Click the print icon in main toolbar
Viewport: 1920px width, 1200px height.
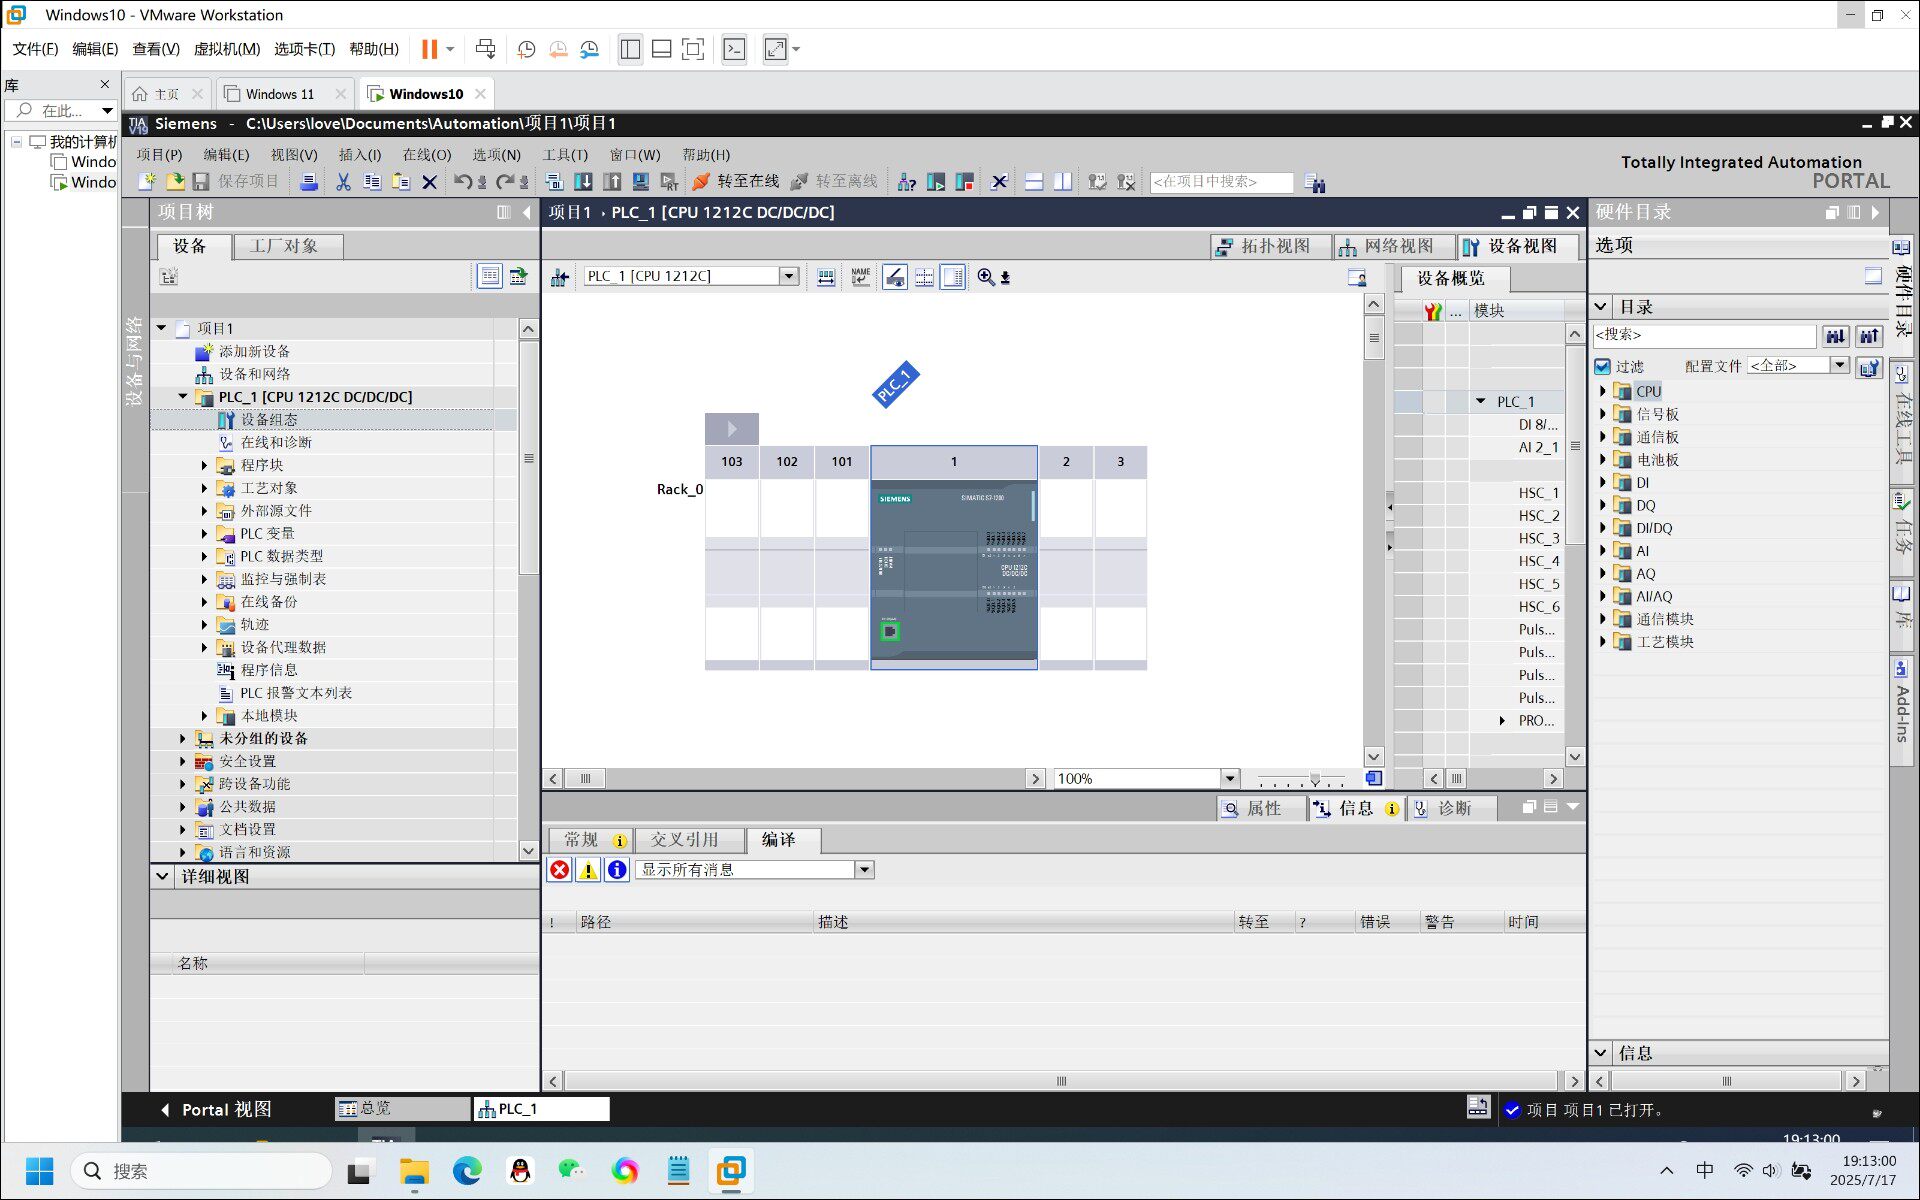(309, 181)
